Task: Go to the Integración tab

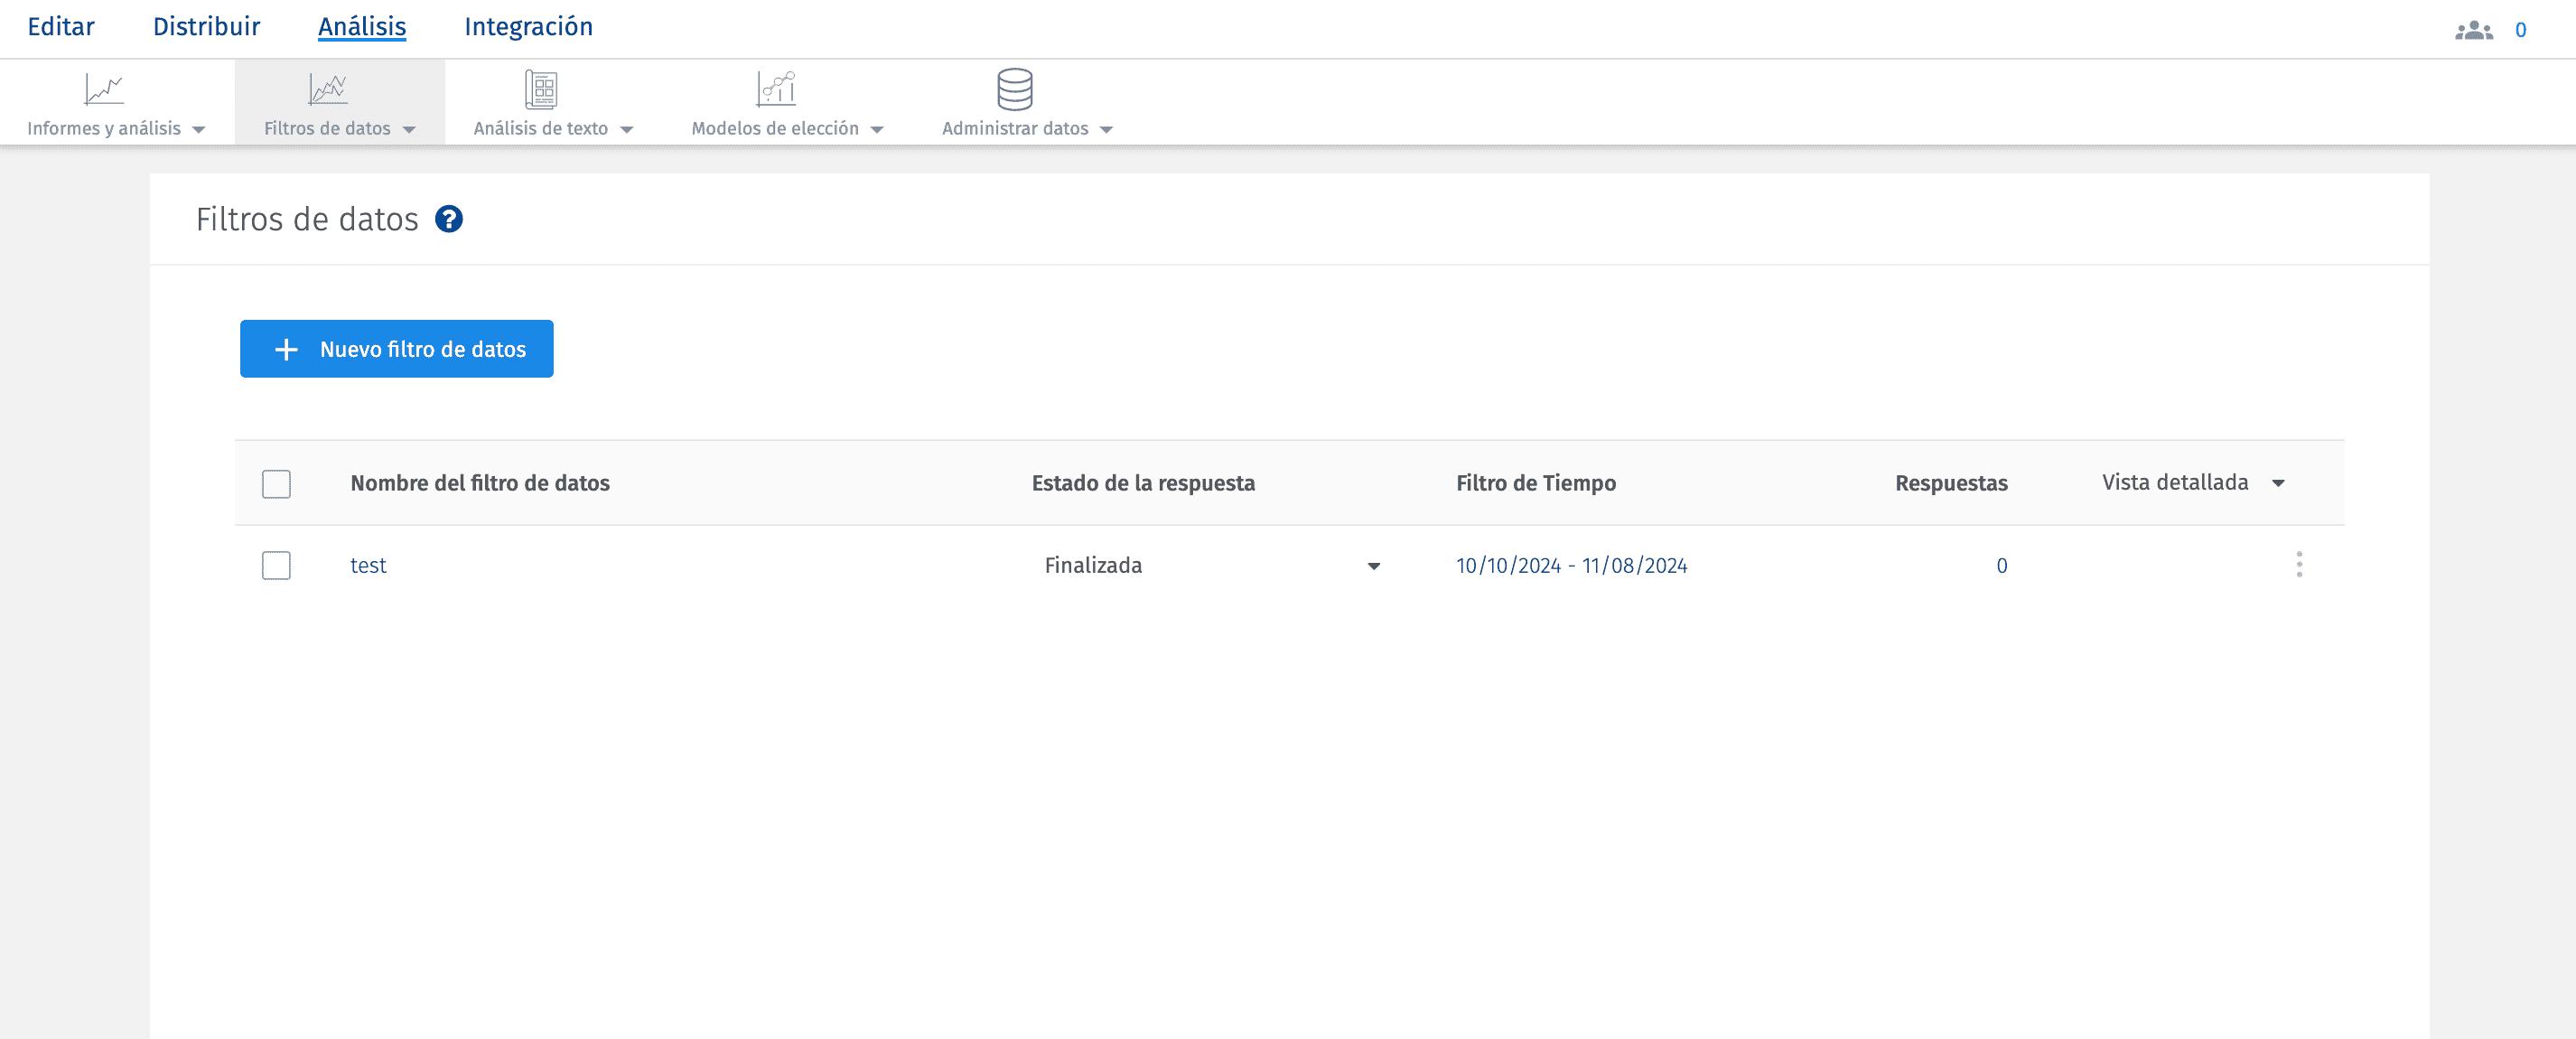Action: coord(528,27)
